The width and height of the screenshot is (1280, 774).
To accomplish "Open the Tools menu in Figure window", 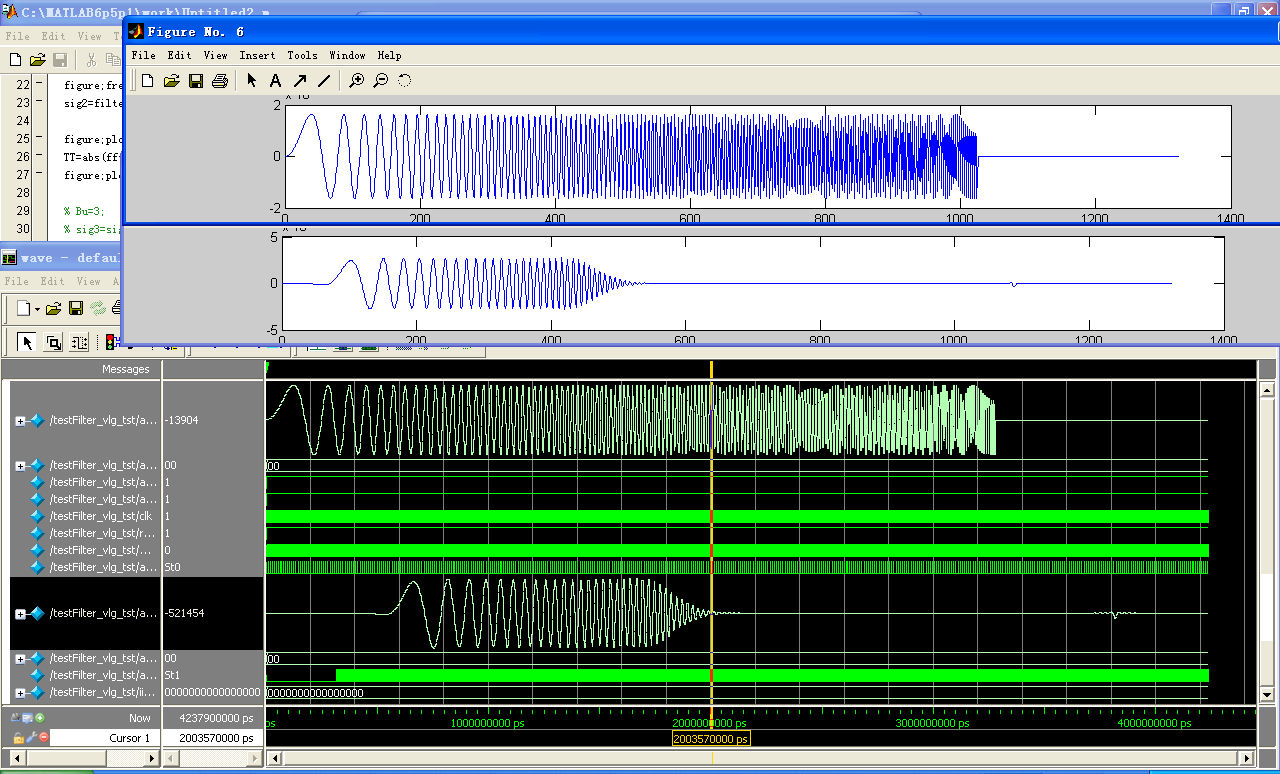I will (302, 56).
